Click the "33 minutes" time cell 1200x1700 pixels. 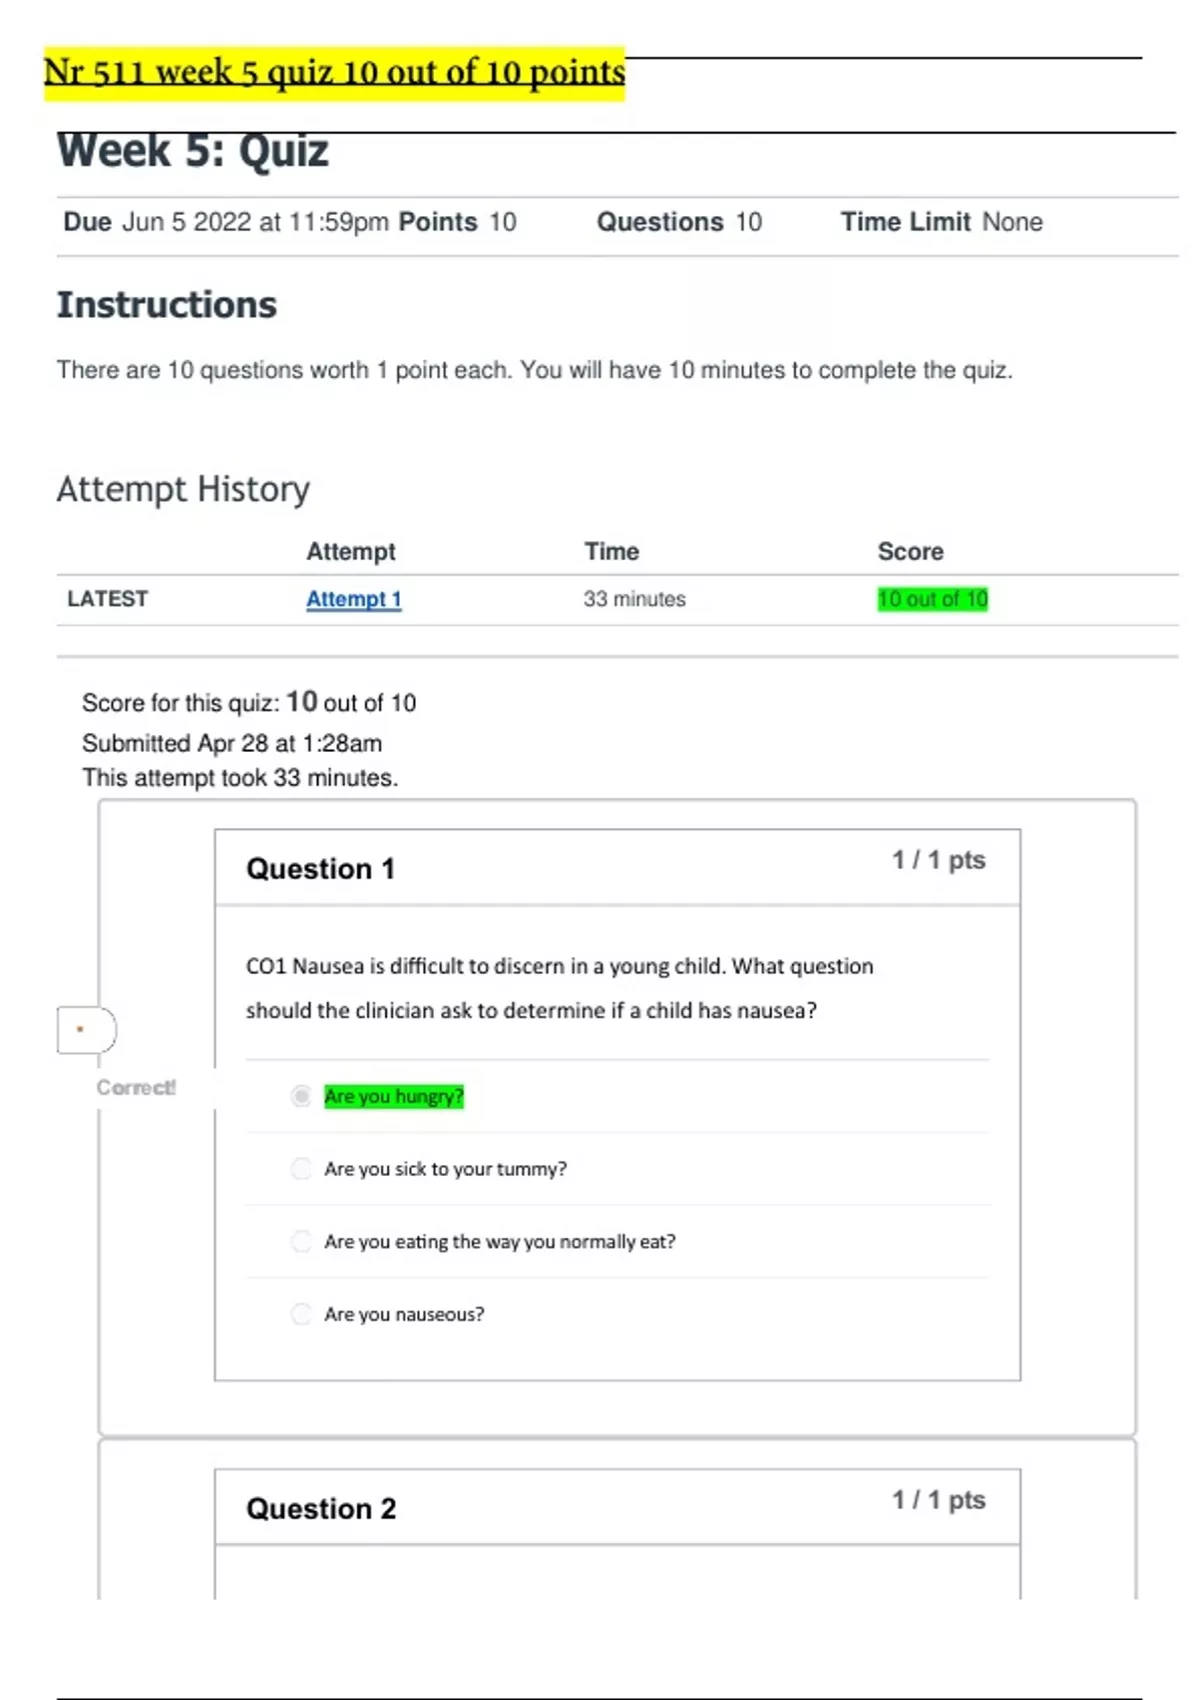(634, 599)
